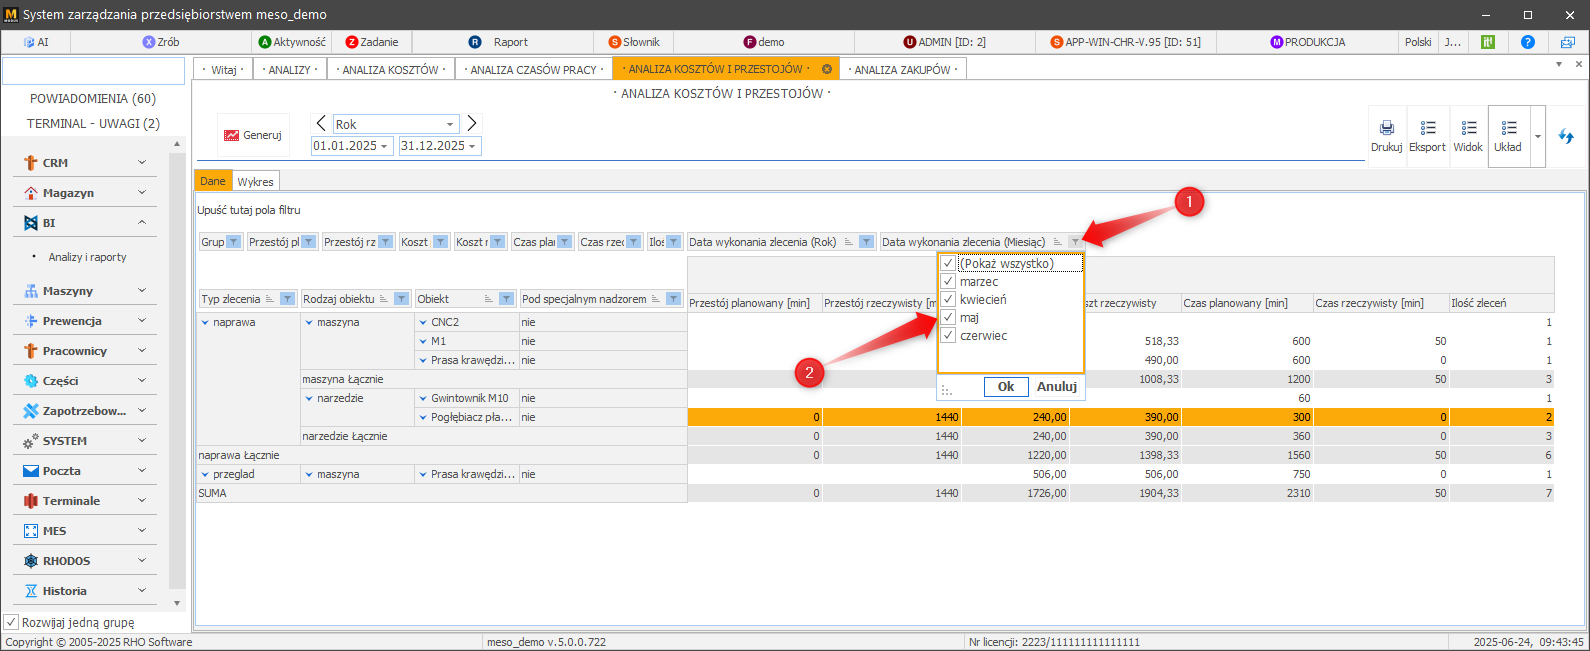Uncheck the marzec month checkbox

[x=948, y=281]
